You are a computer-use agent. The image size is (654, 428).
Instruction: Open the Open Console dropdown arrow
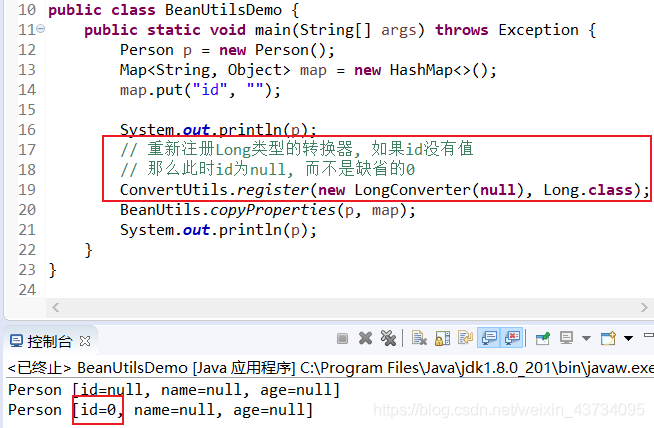(629, 338)
